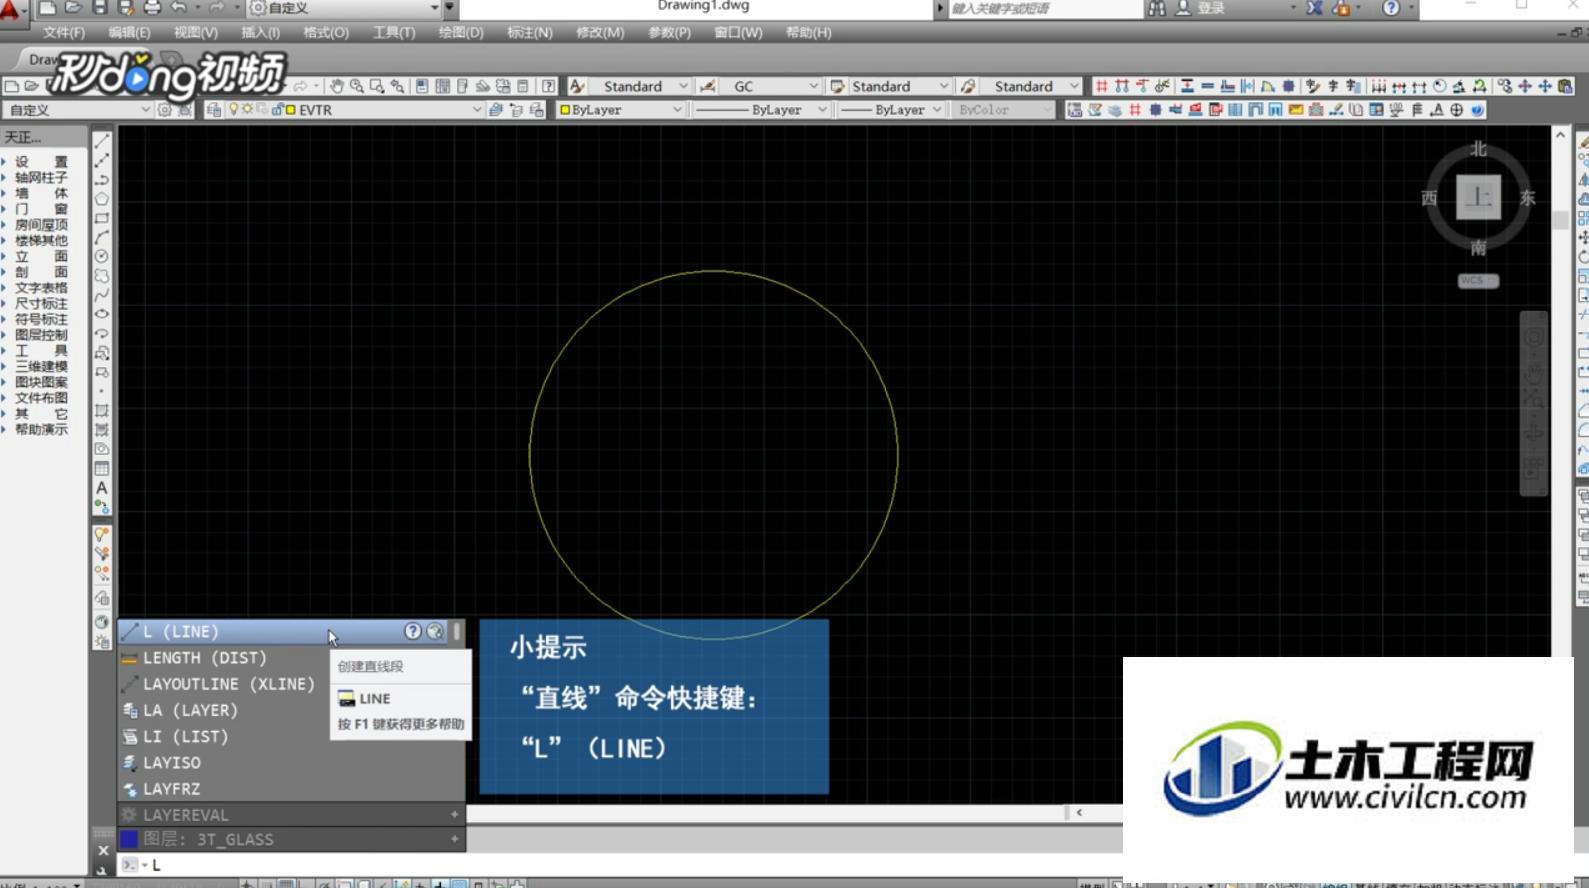This screenshot has height=888, width=1589.
Task: Open the Text Style 'A' icon
Action: [577, 86]
